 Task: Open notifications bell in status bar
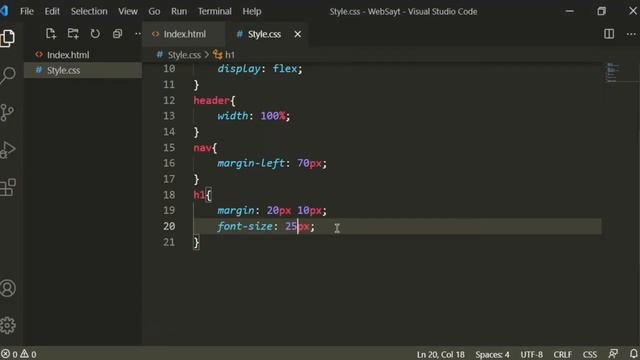click(633, 354)
